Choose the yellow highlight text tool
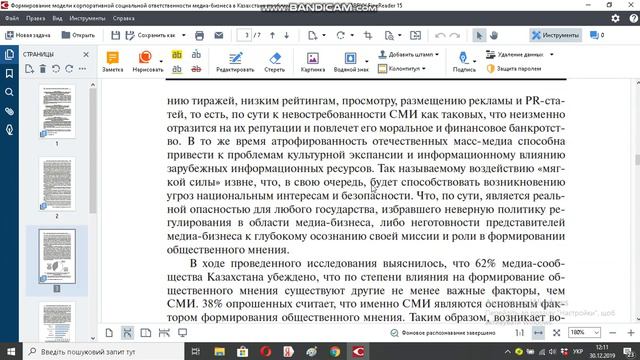The width and height of the screenshot is (640, 360). [x=177, y=54]
